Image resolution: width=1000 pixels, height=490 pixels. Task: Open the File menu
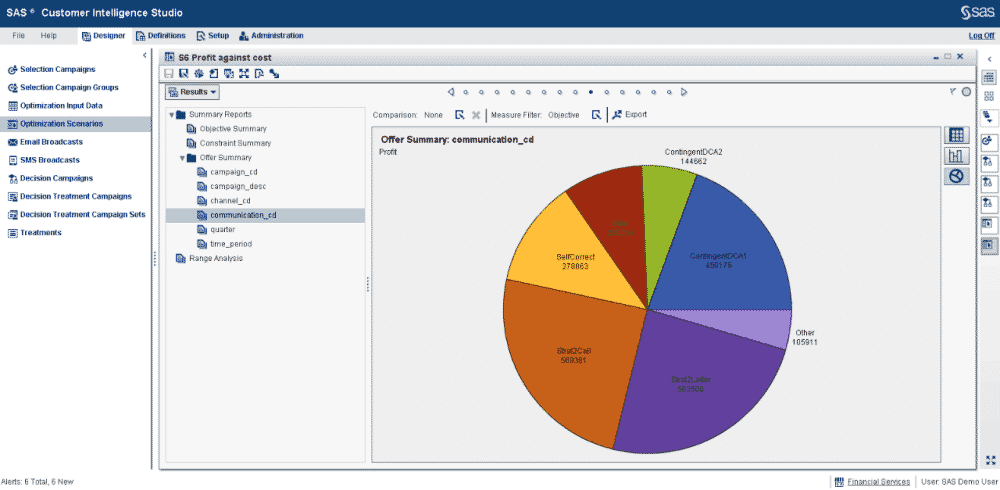point(18,36)
